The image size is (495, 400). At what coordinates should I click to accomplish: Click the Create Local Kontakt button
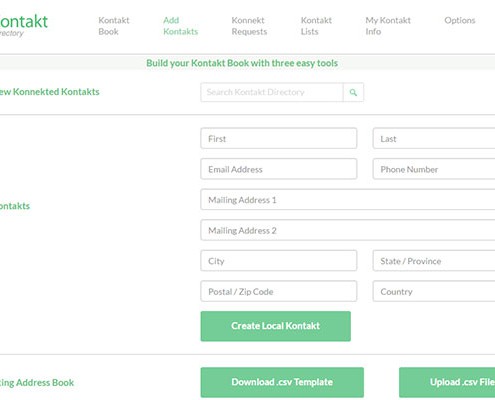(x=276, y=326)
